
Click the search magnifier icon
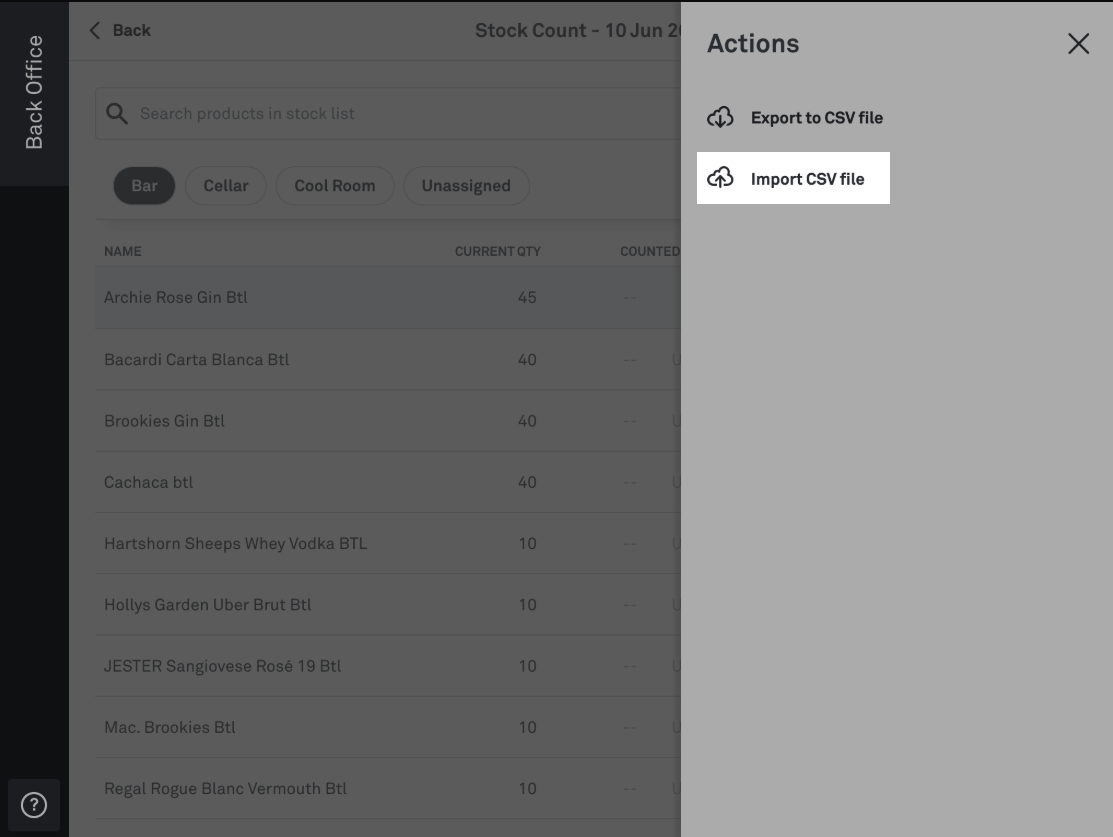coord(116,114)
